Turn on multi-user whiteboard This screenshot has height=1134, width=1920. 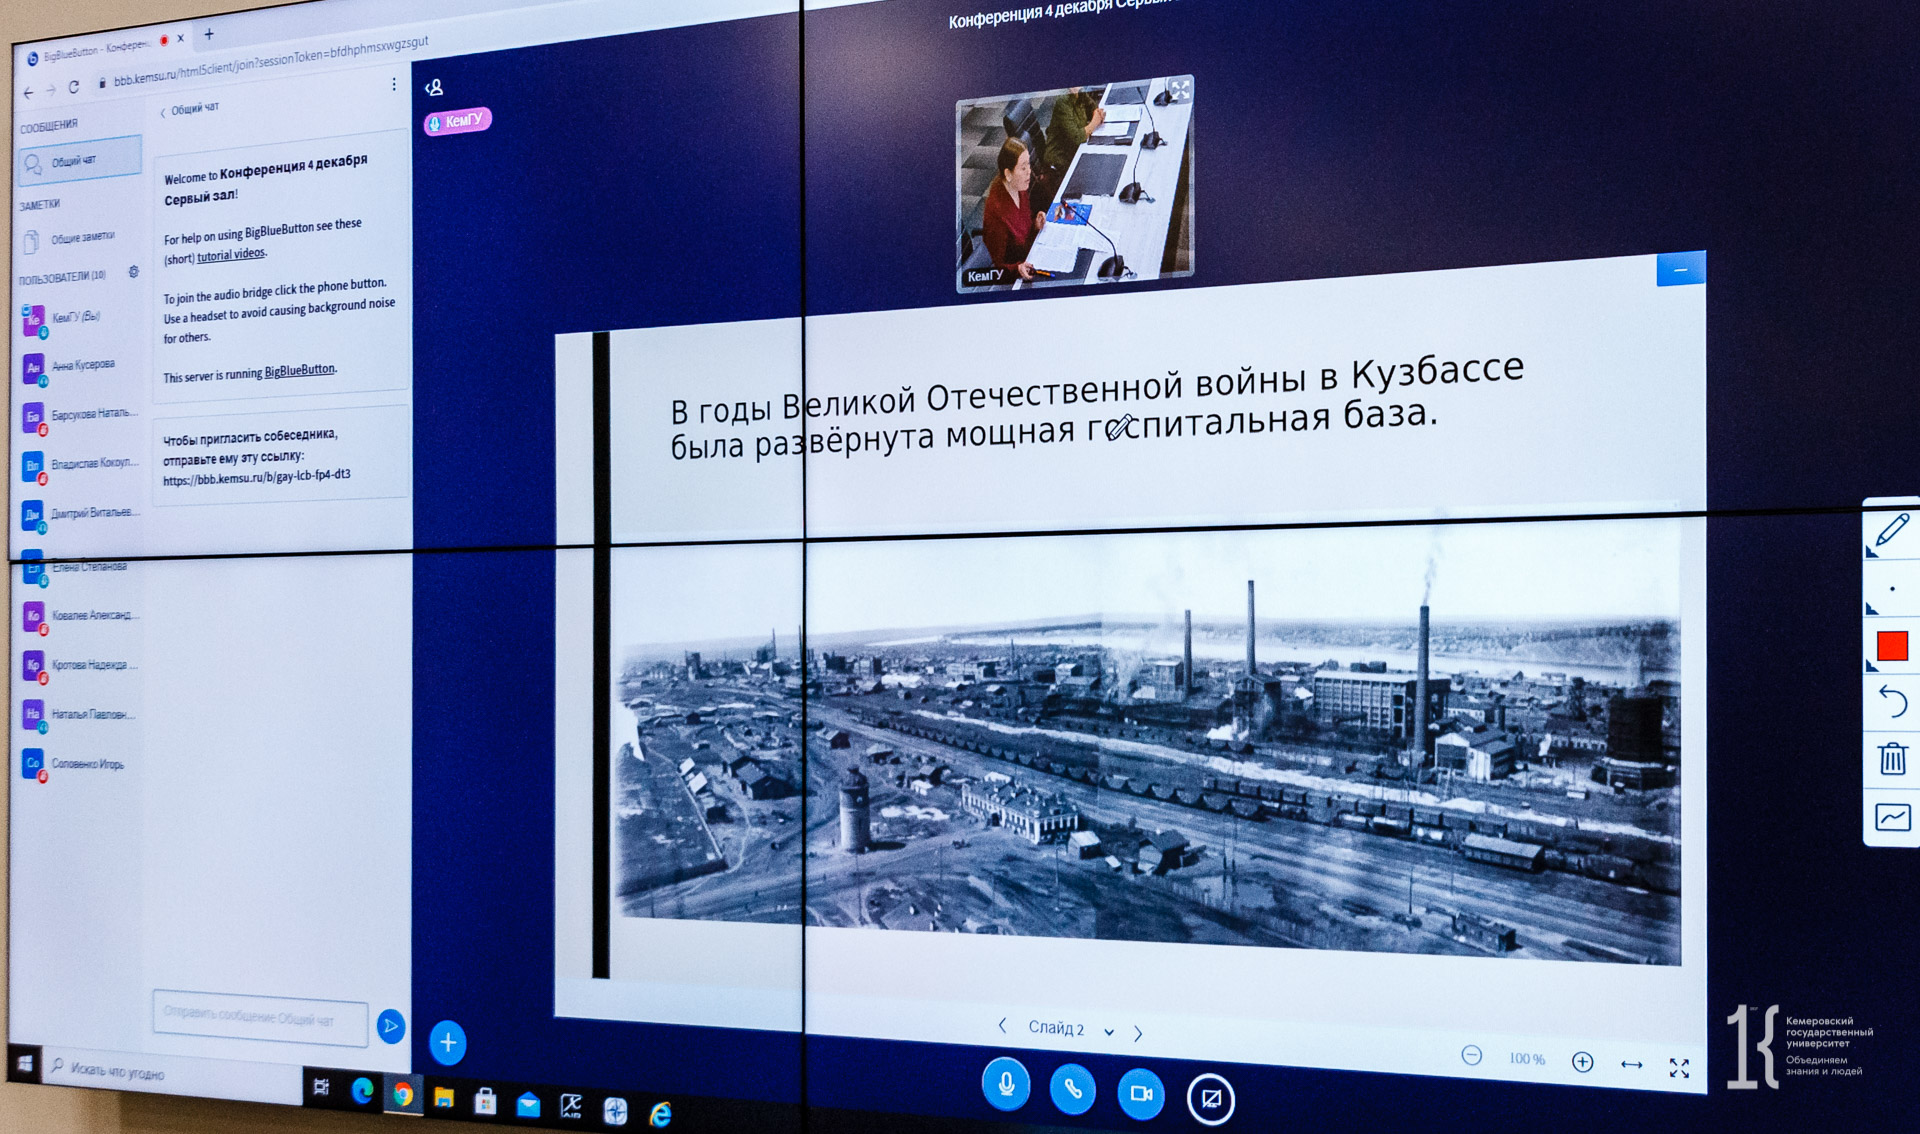pyautogui.click(x=1893, y=818)
